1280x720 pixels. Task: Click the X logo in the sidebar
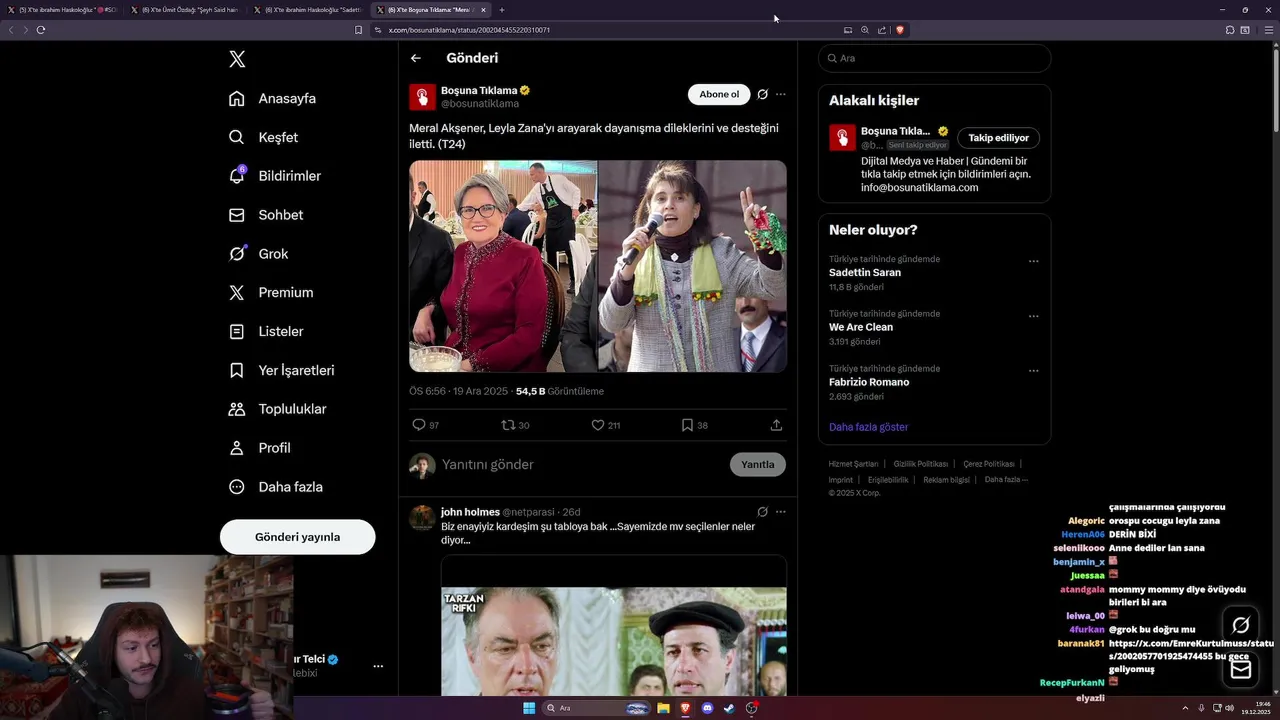(x=237, y=59)
